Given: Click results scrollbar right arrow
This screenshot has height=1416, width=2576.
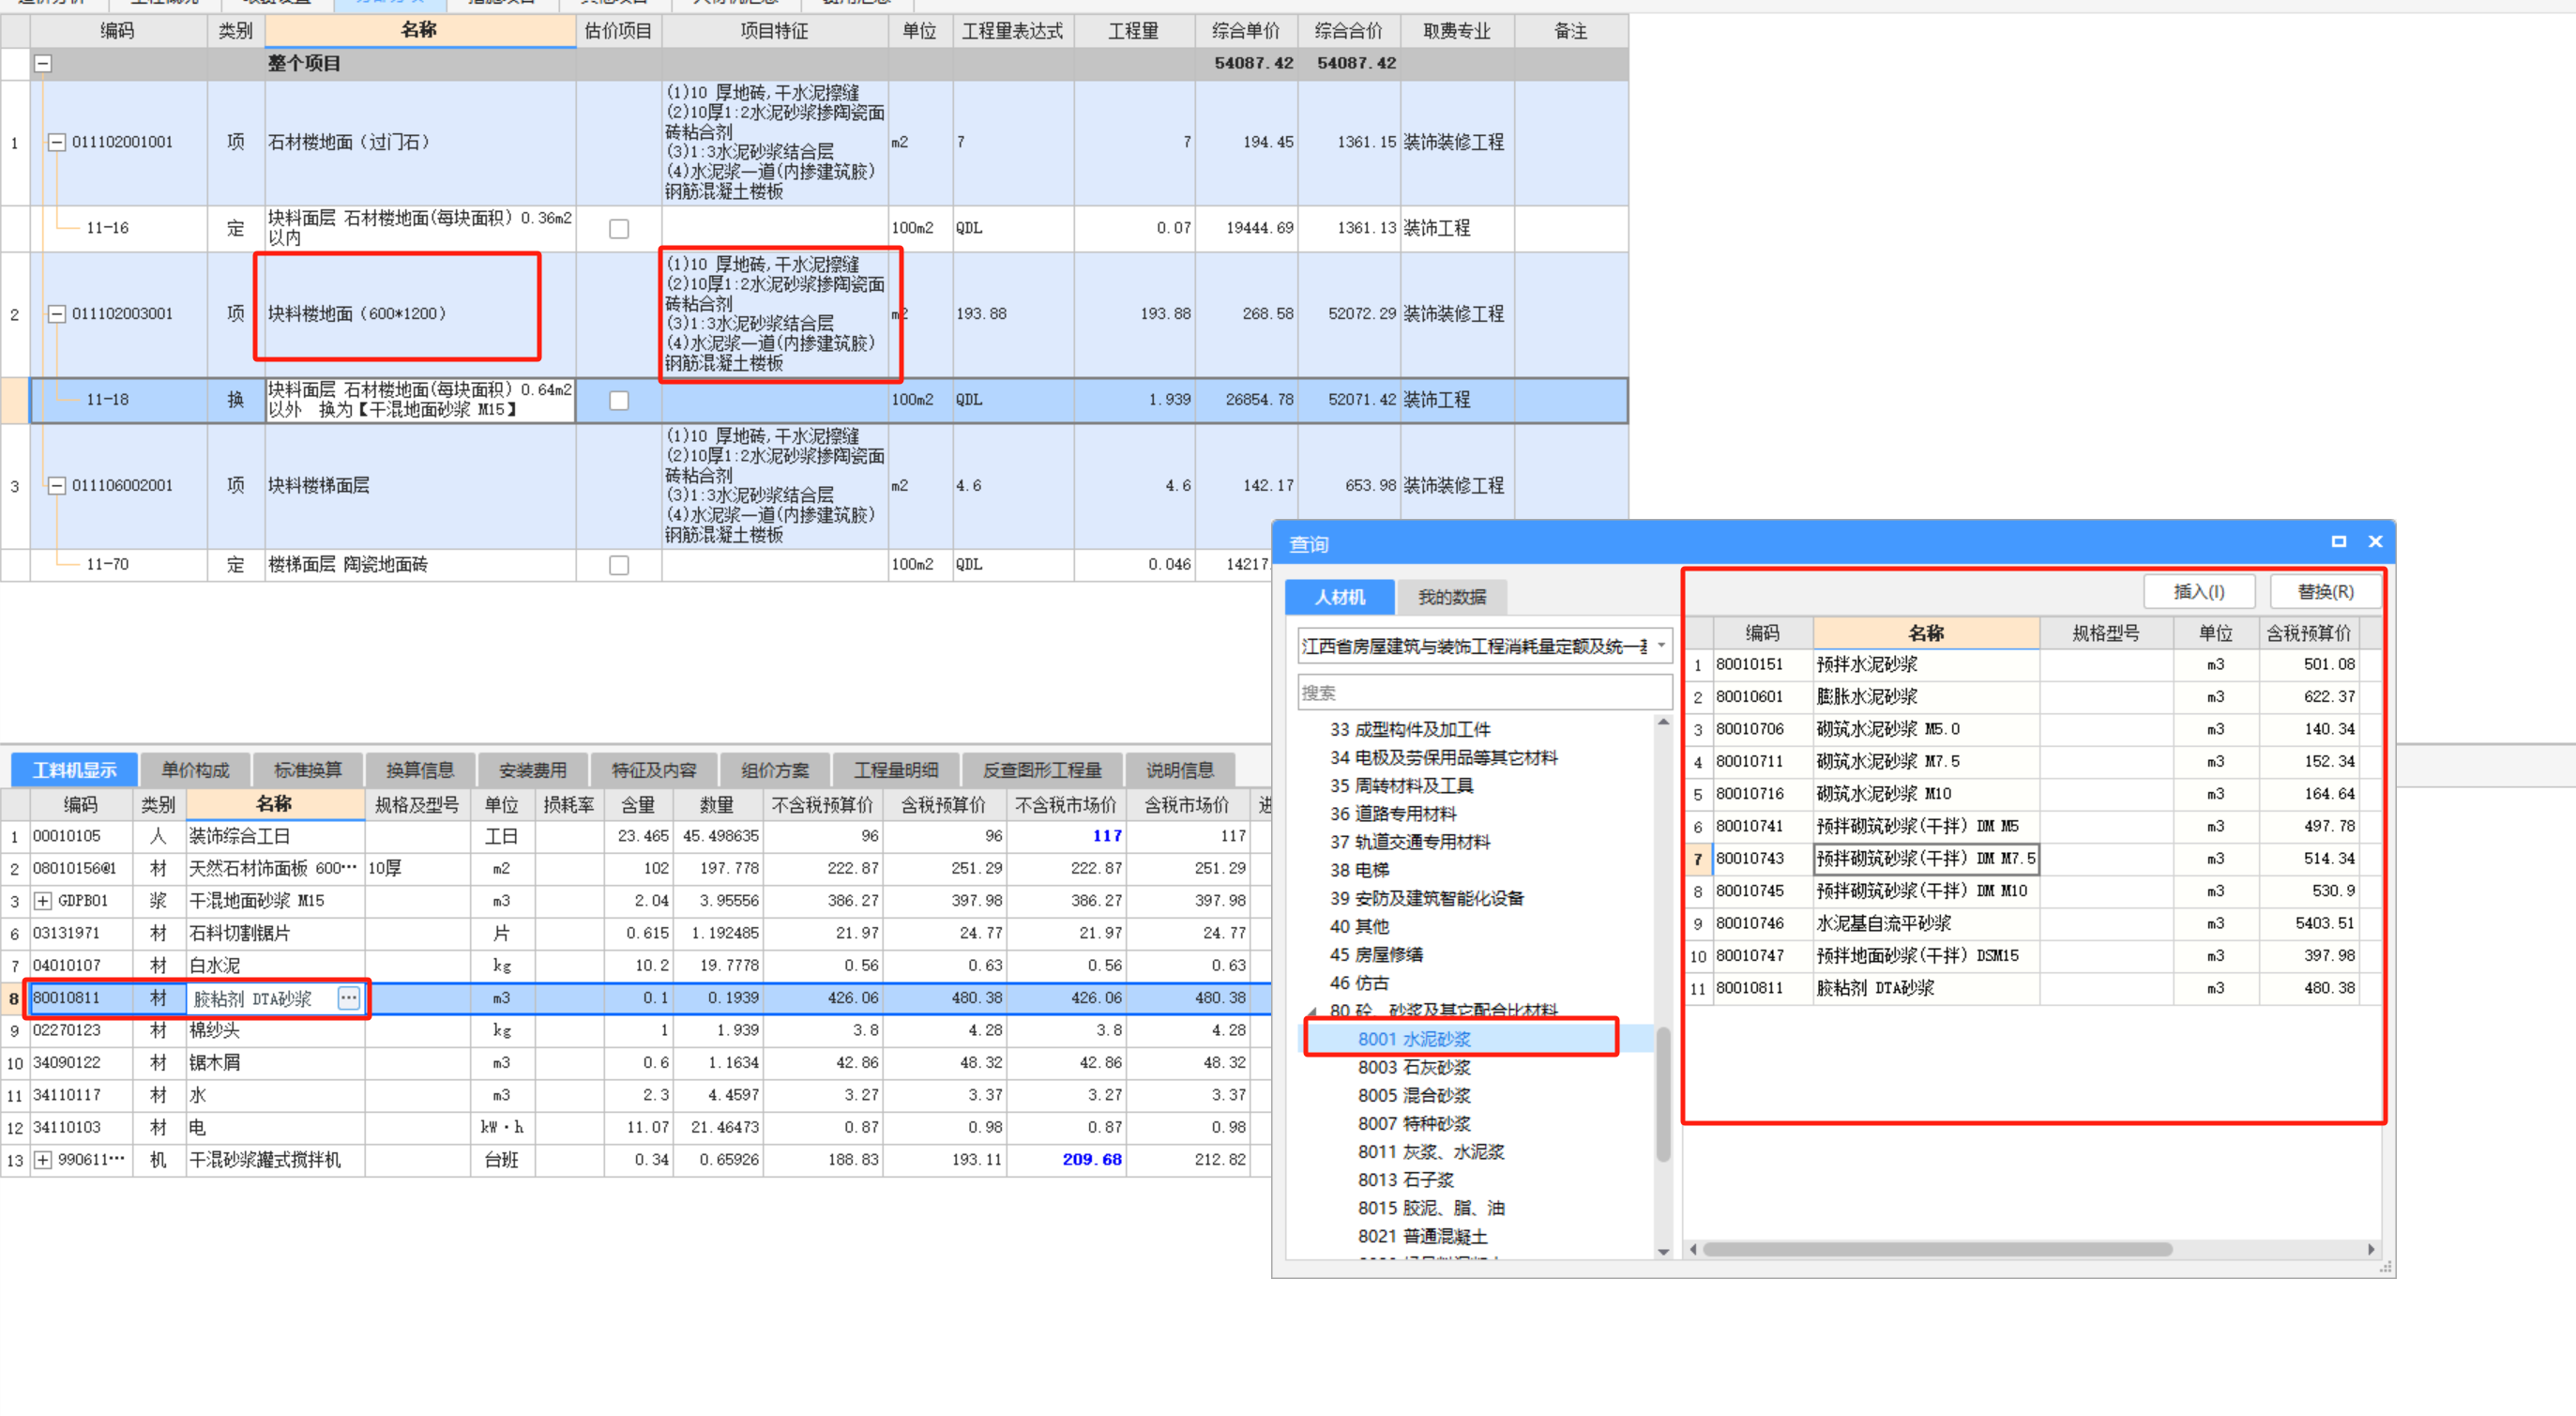Looking at the screenshot, I should (2371, 1250).
